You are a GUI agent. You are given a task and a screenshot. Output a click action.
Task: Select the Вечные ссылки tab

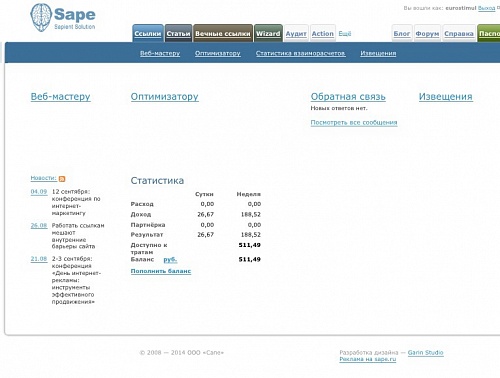[223, 34]
